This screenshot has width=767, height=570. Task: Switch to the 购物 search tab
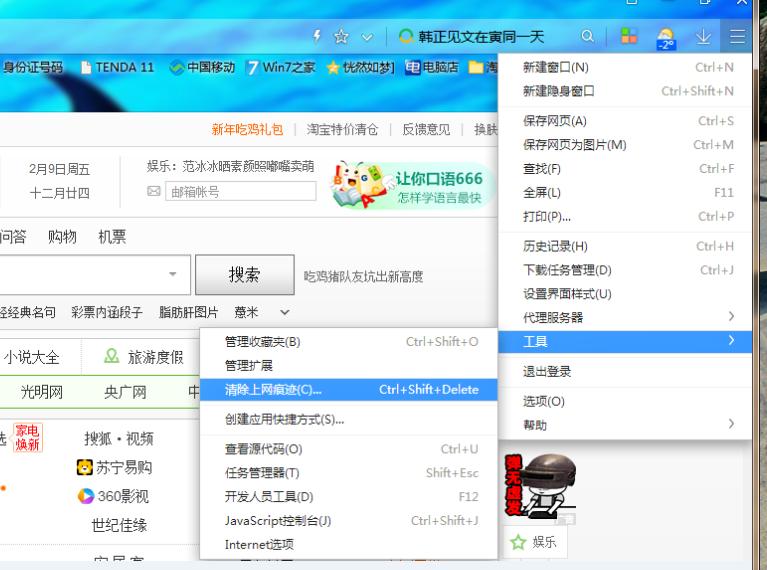62,237
